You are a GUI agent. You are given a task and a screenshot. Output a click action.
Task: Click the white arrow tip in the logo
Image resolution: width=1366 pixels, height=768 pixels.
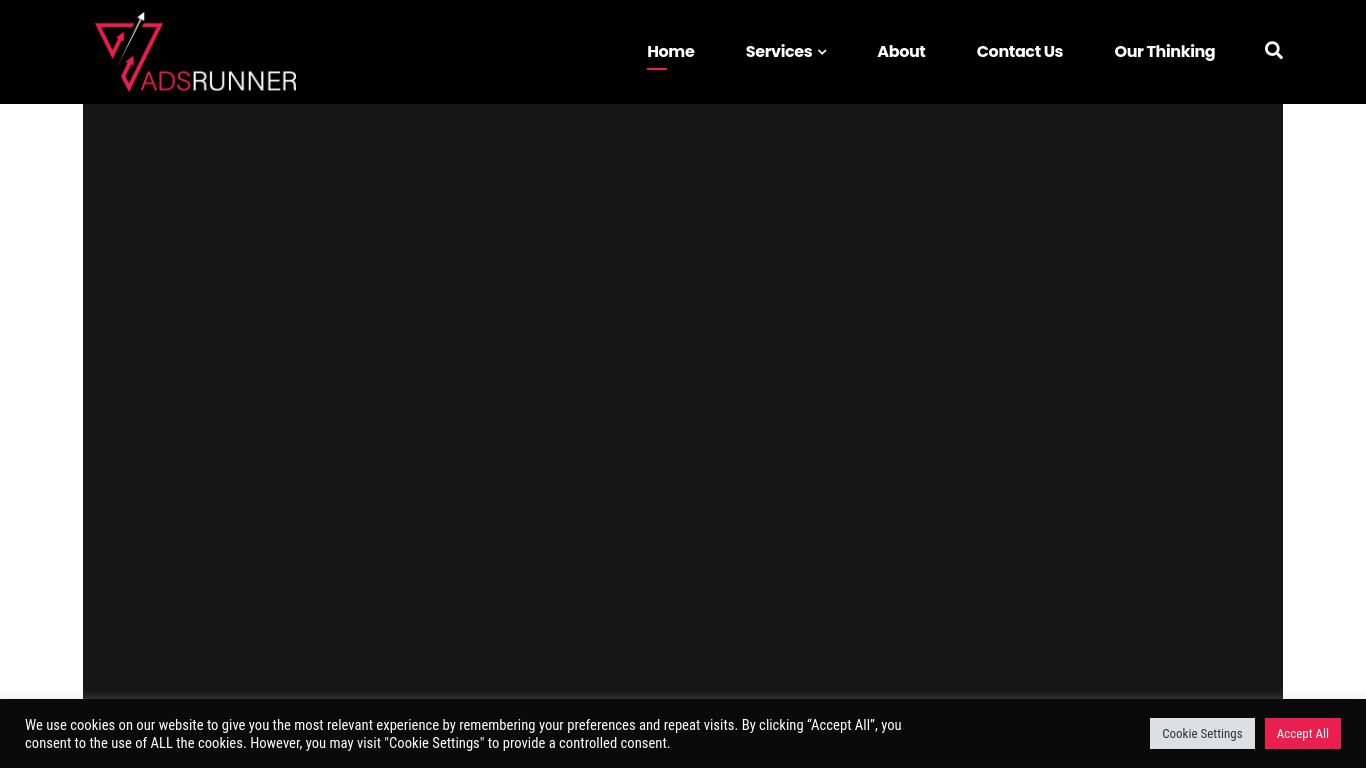coord(142,17)
